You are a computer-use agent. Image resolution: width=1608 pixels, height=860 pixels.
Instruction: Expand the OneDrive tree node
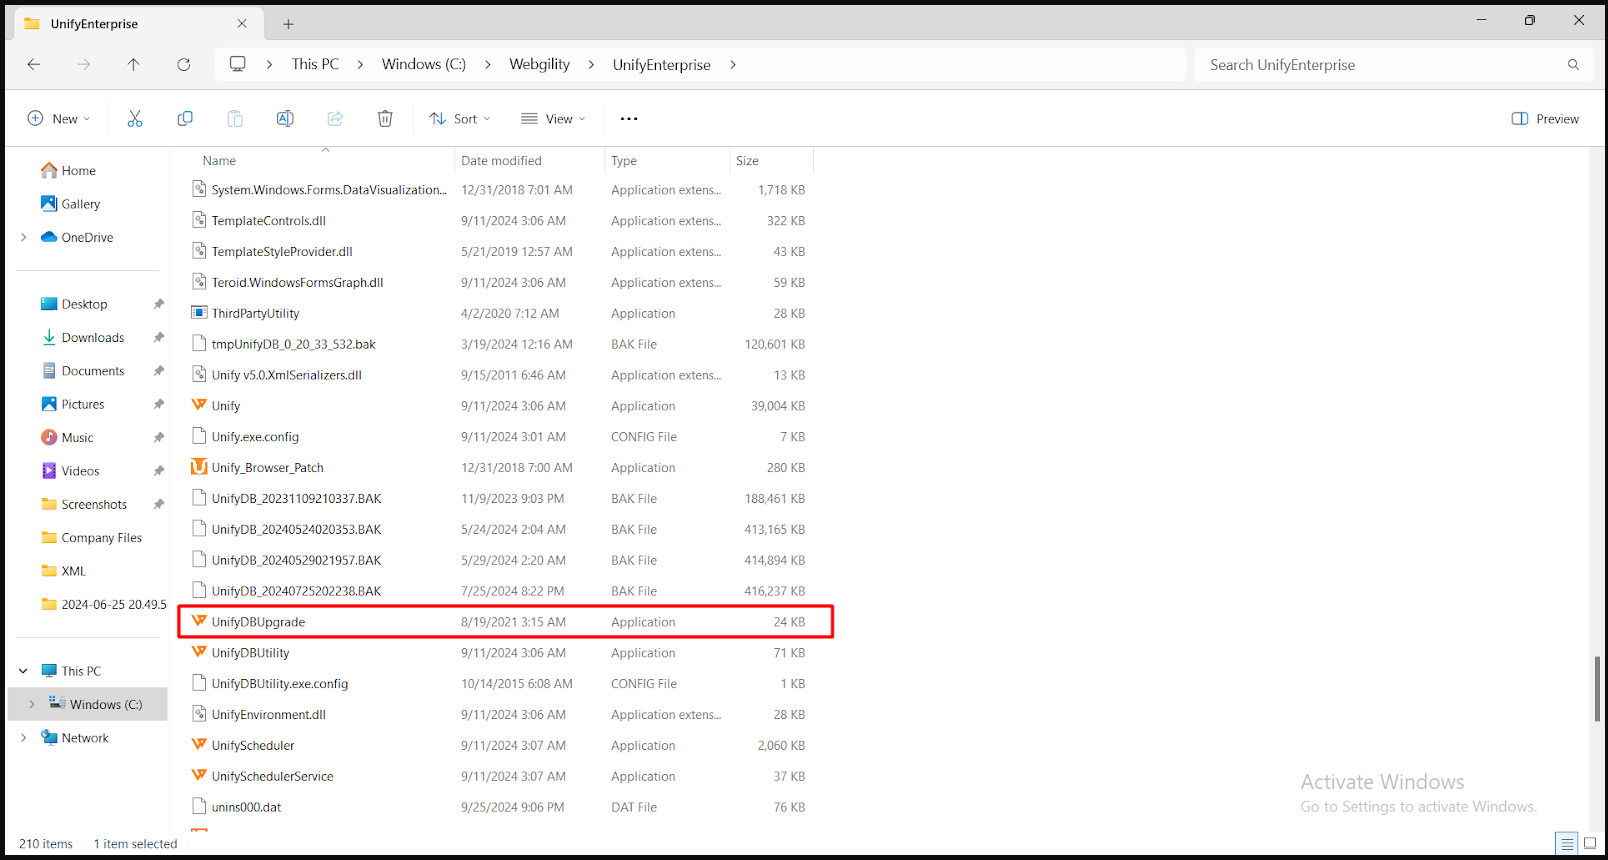coord(23,238)
